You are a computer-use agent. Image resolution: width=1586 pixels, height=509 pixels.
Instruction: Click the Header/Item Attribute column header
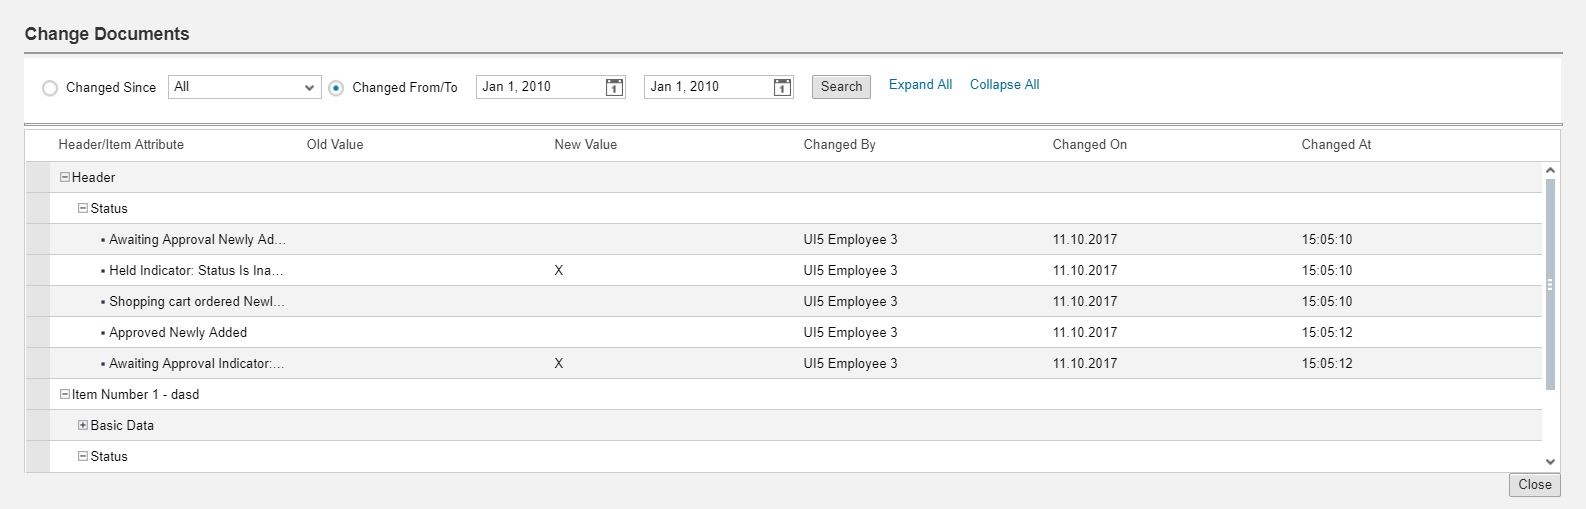(121, 144)
